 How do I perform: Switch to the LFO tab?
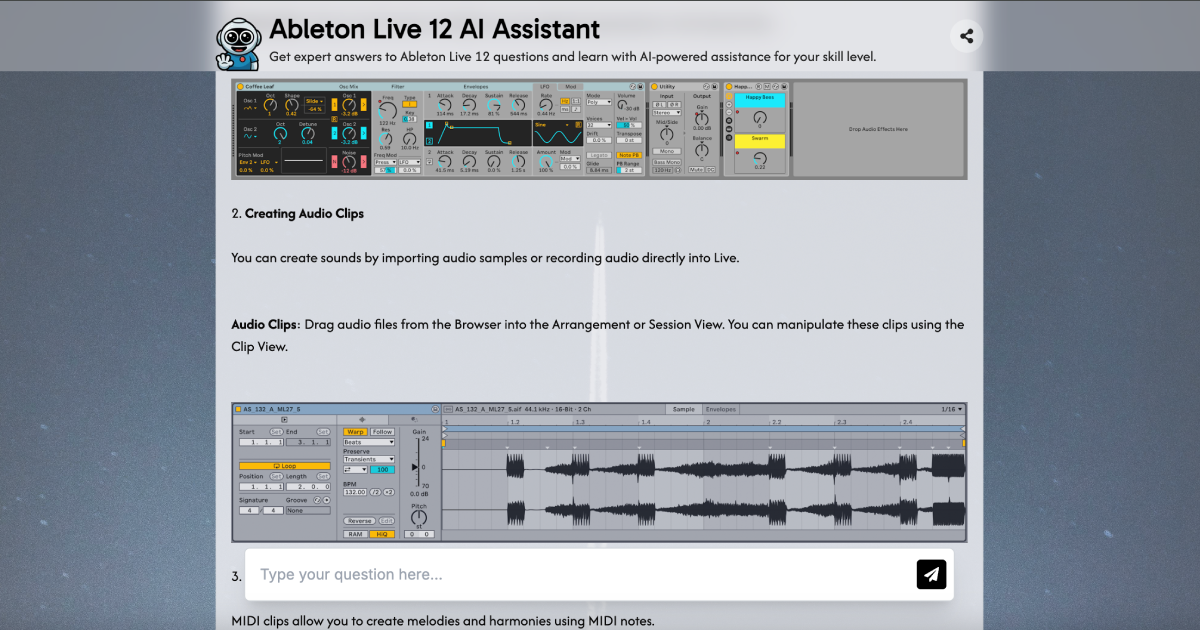(544, 86)
